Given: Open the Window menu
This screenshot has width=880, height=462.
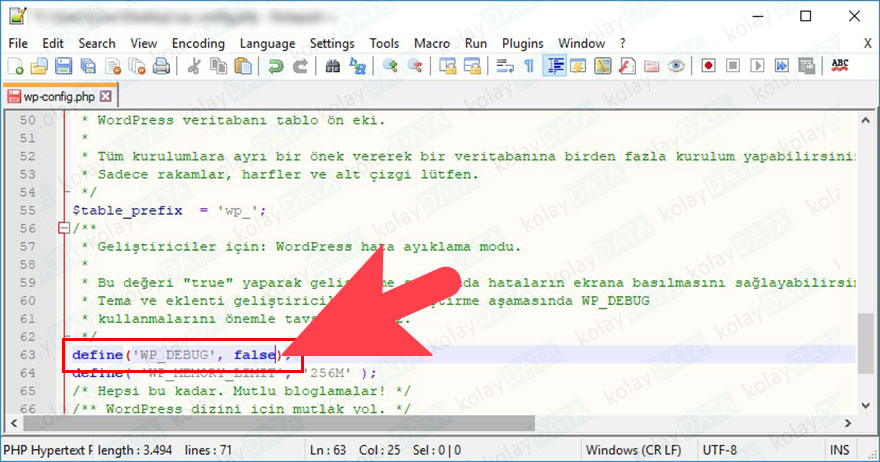Looking at the screenshot, I should (x=581, y=43).
